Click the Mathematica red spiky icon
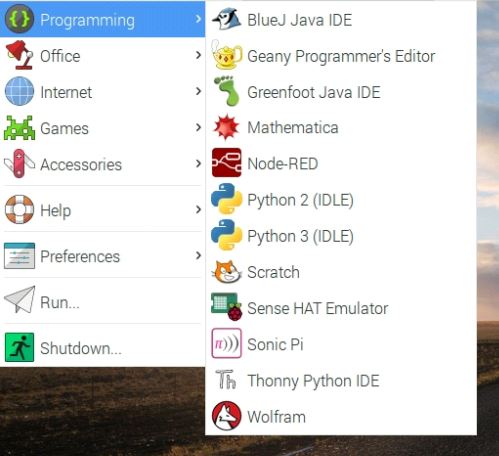Image resolution: width=499 pixels, height=456 pixels. coord(226,127)
